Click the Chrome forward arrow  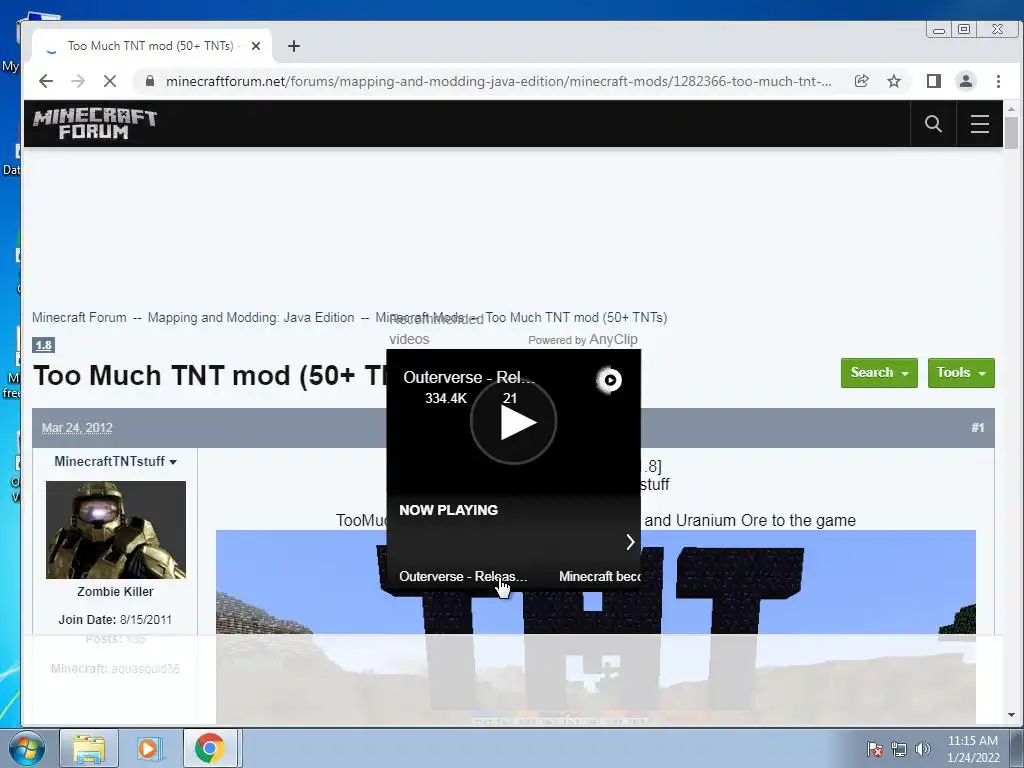(78, 81)
